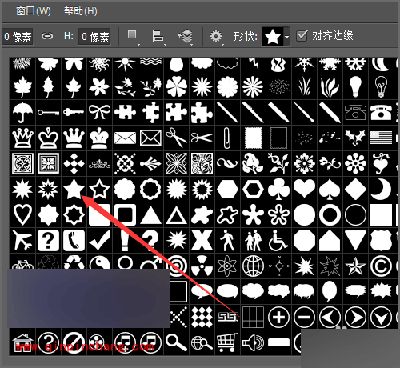The width and height of the screenshot is (400, 368).
Task: Select the checkmark shape
Action: click(99, 241)
